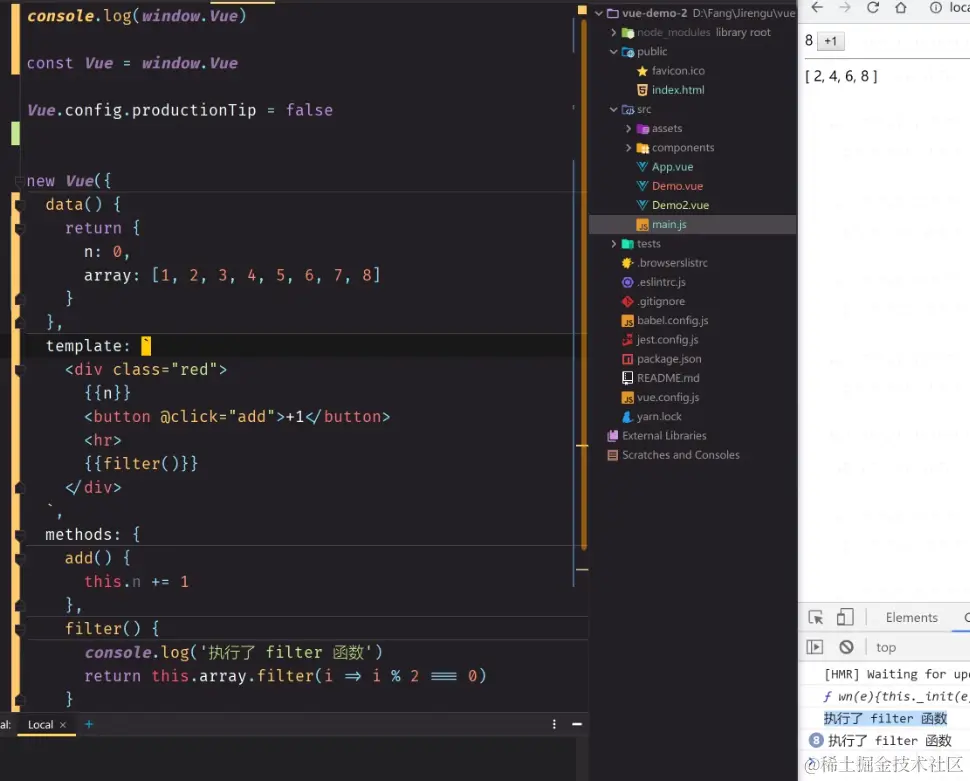This screenshot has height=781, width=970.
Task: Select Demo2.vue in project tree
Action: (x=680, y=205)
